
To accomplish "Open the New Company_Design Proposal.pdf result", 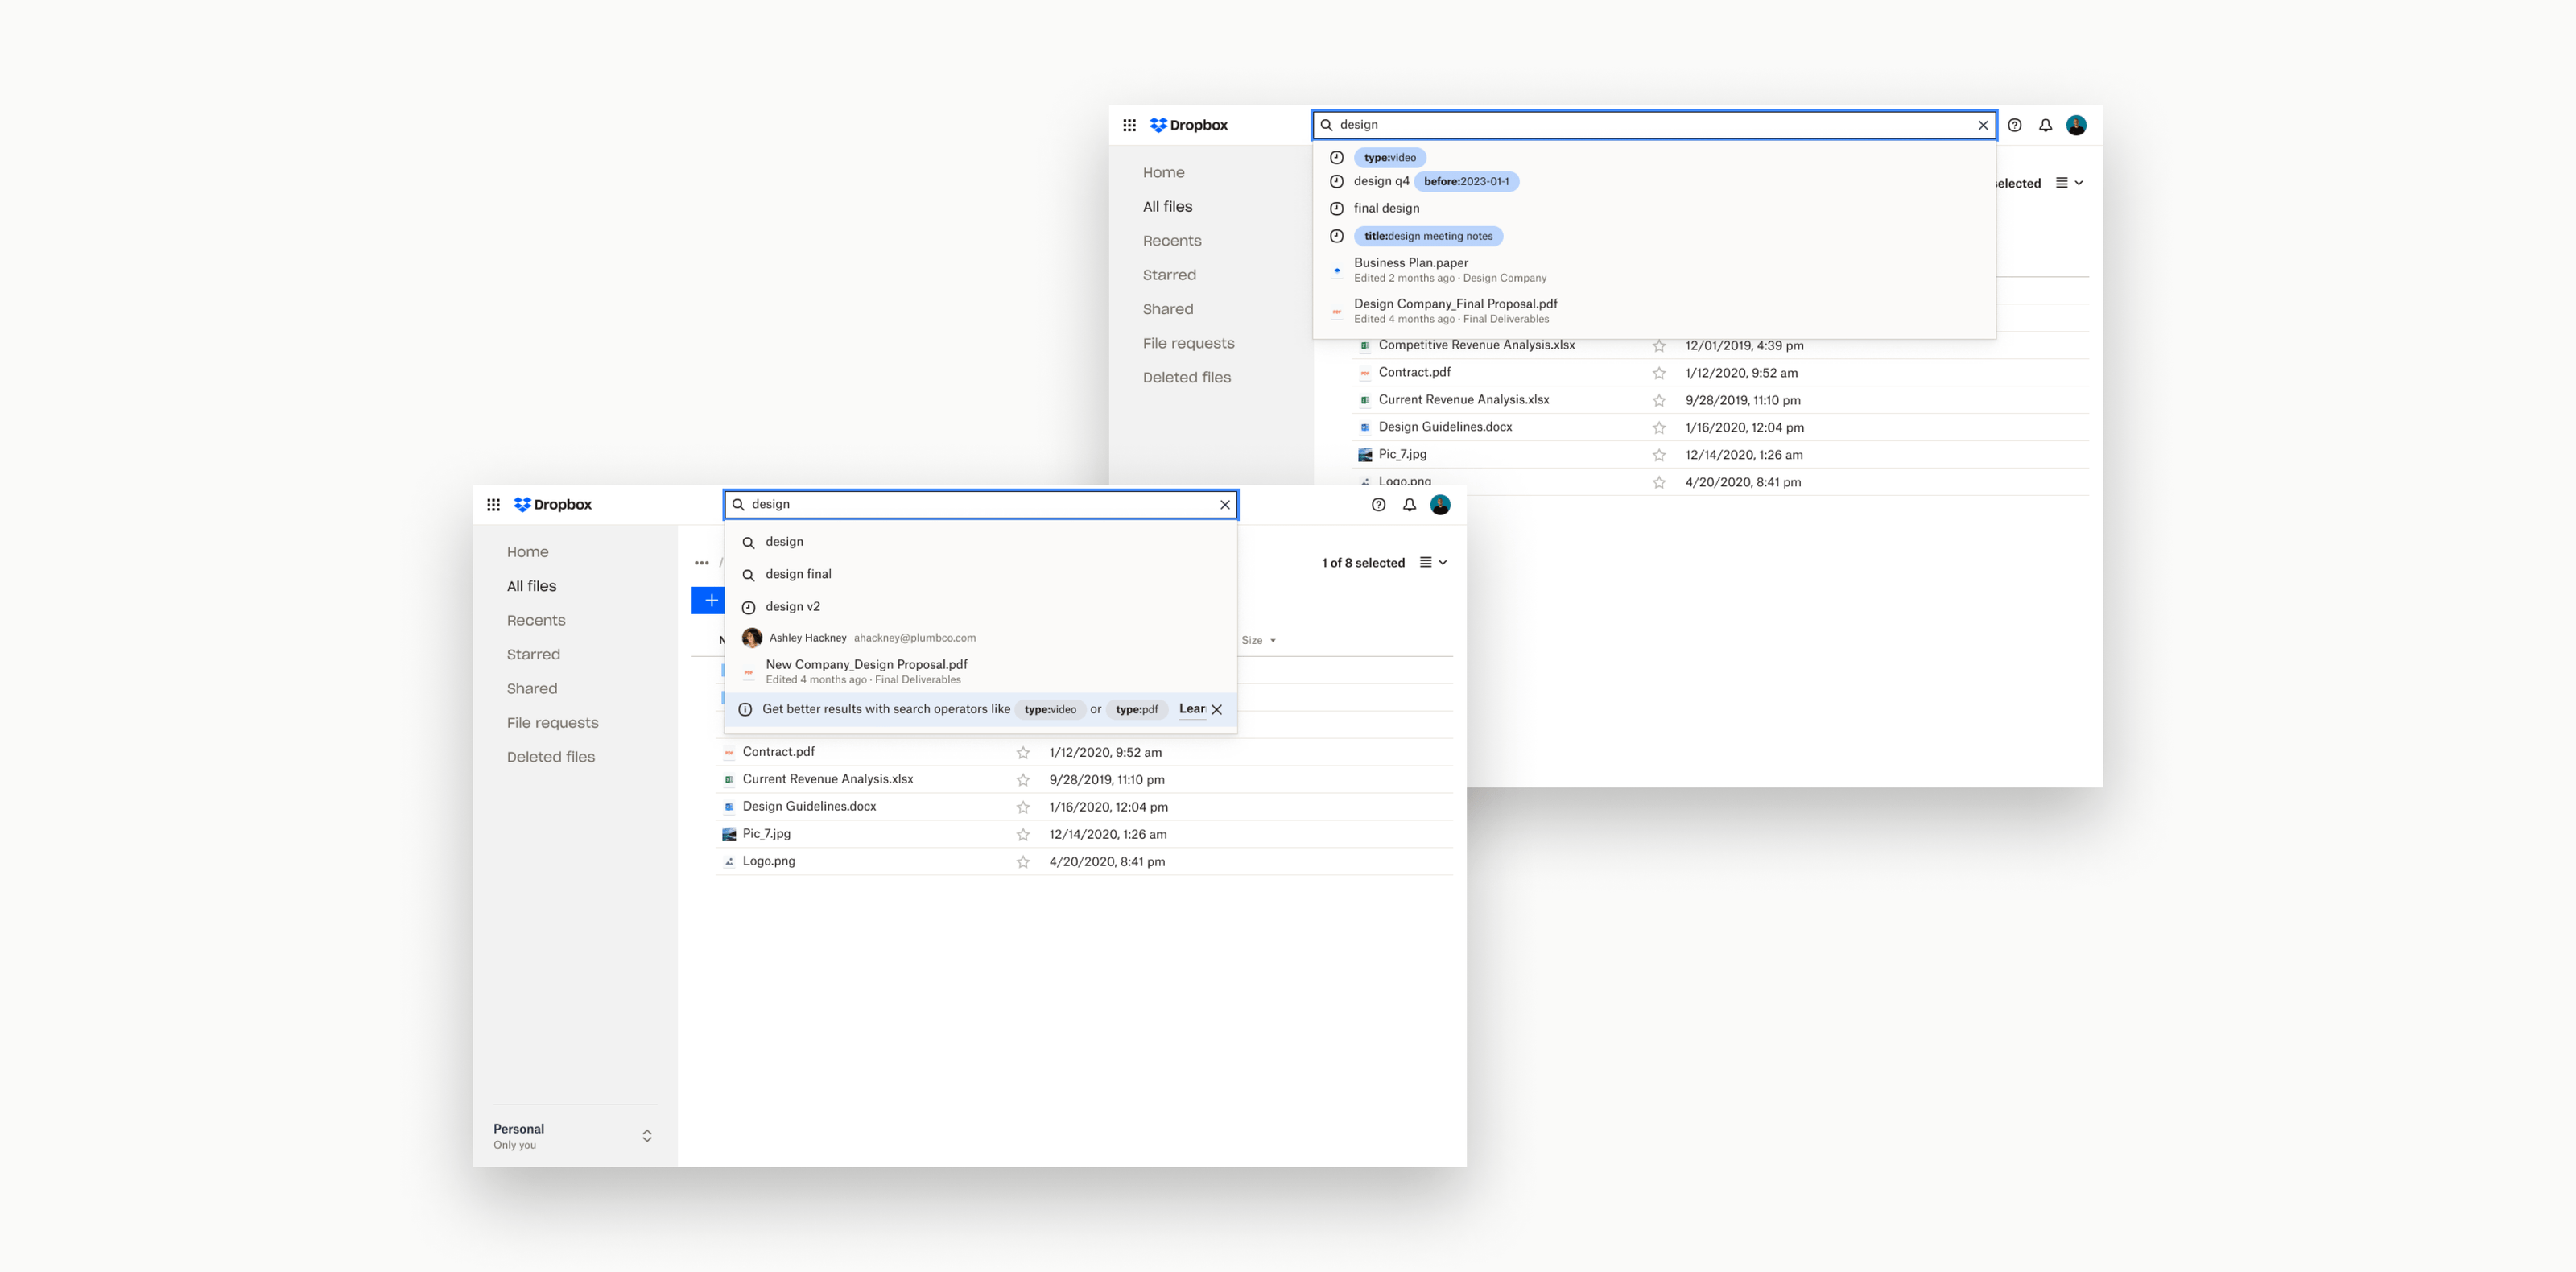I will [866, 671].
